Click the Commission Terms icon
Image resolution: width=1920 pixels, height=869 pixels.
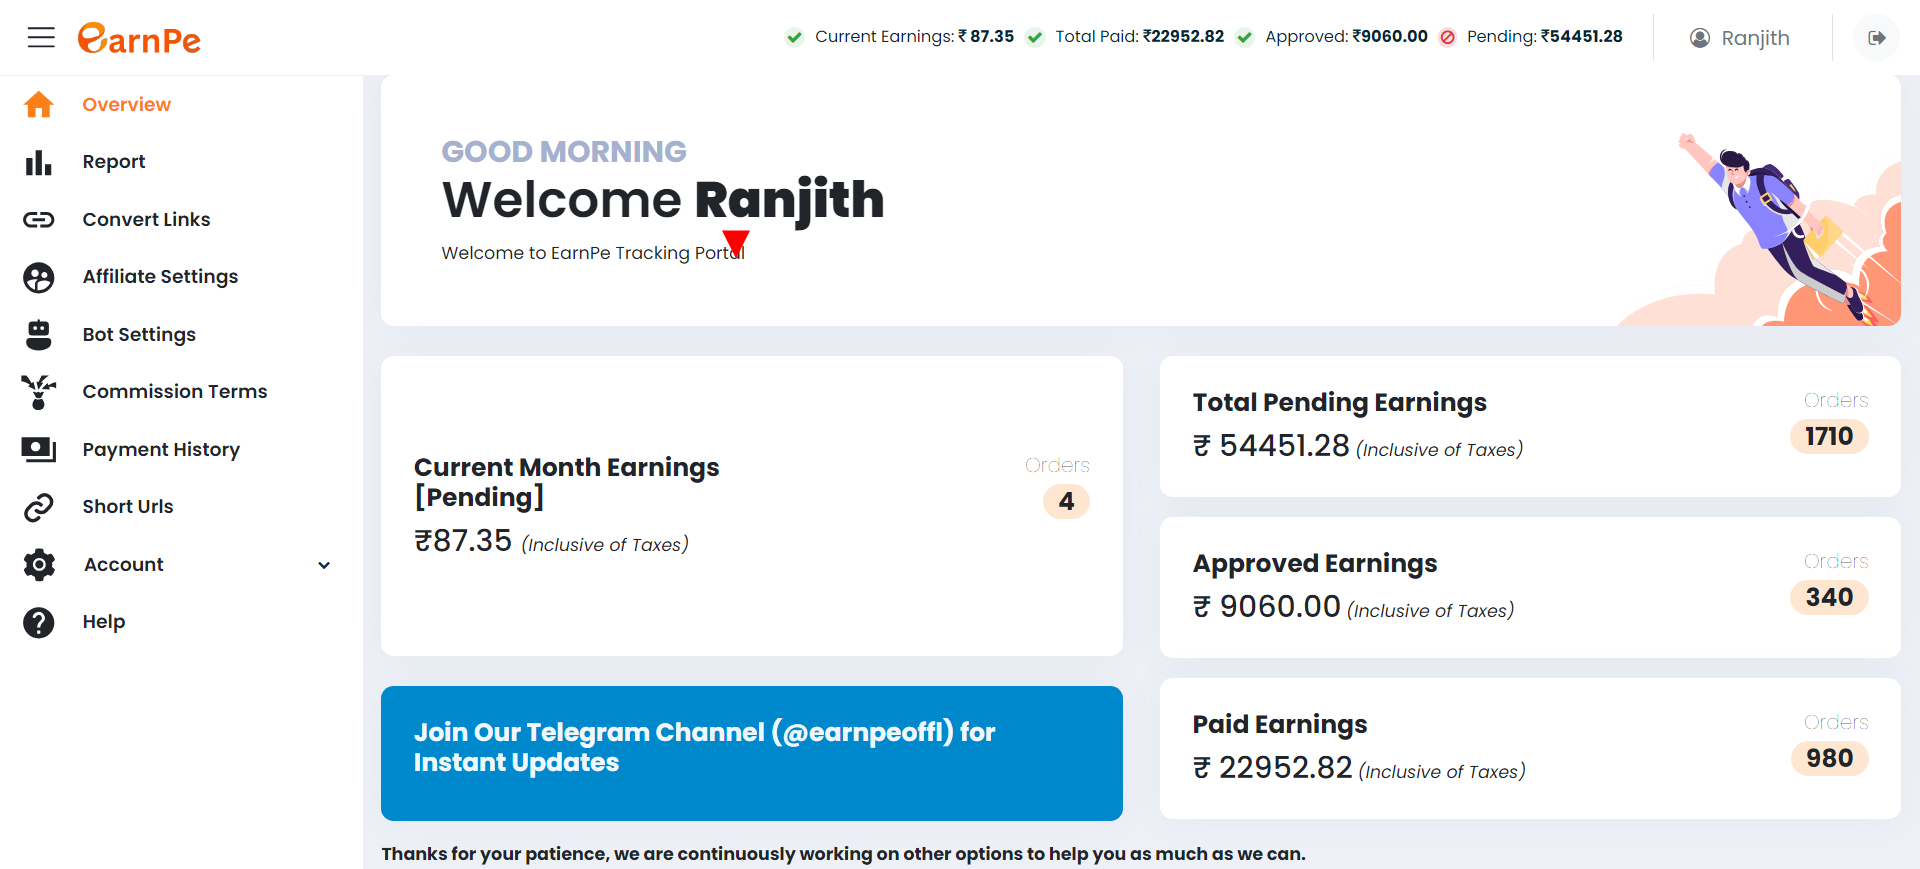tap(39, 392)
